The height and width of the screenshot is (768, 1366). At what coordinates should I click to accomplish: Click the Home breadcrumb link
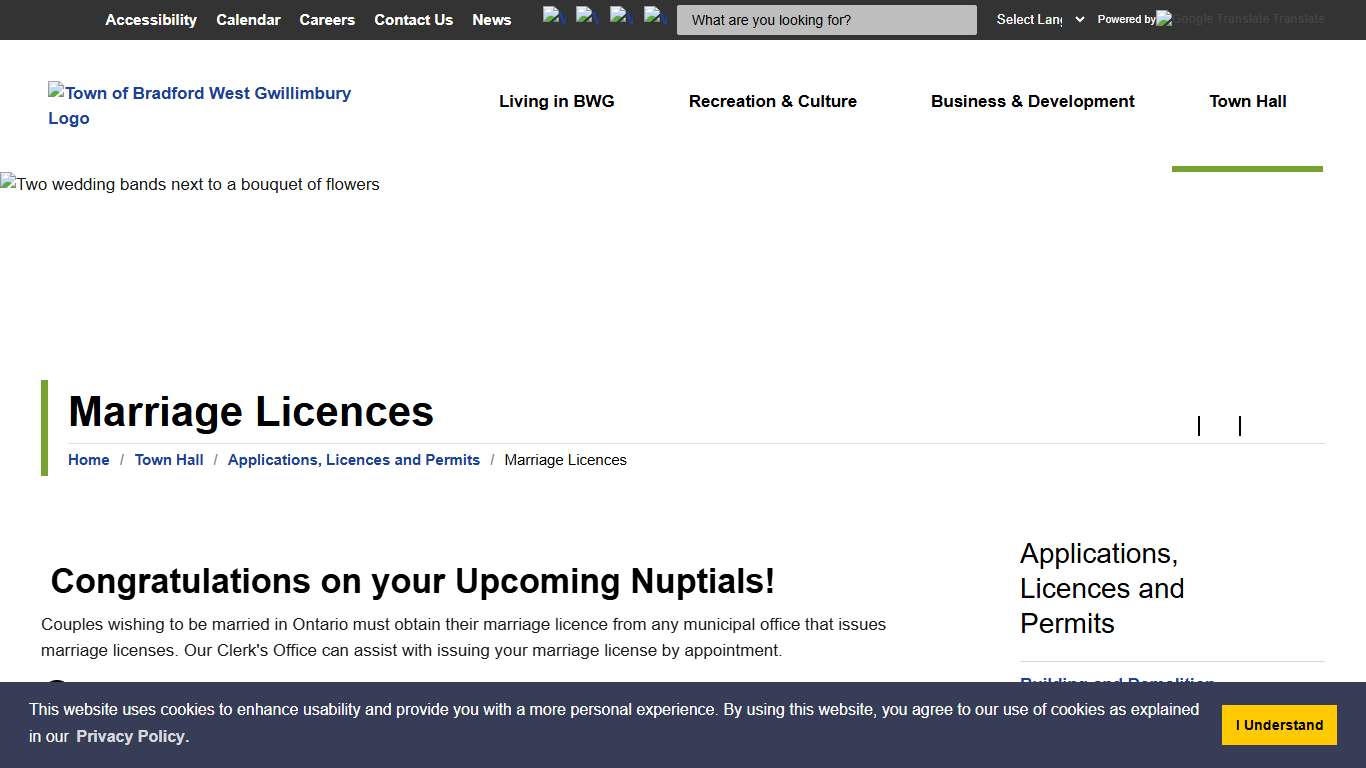88,460
